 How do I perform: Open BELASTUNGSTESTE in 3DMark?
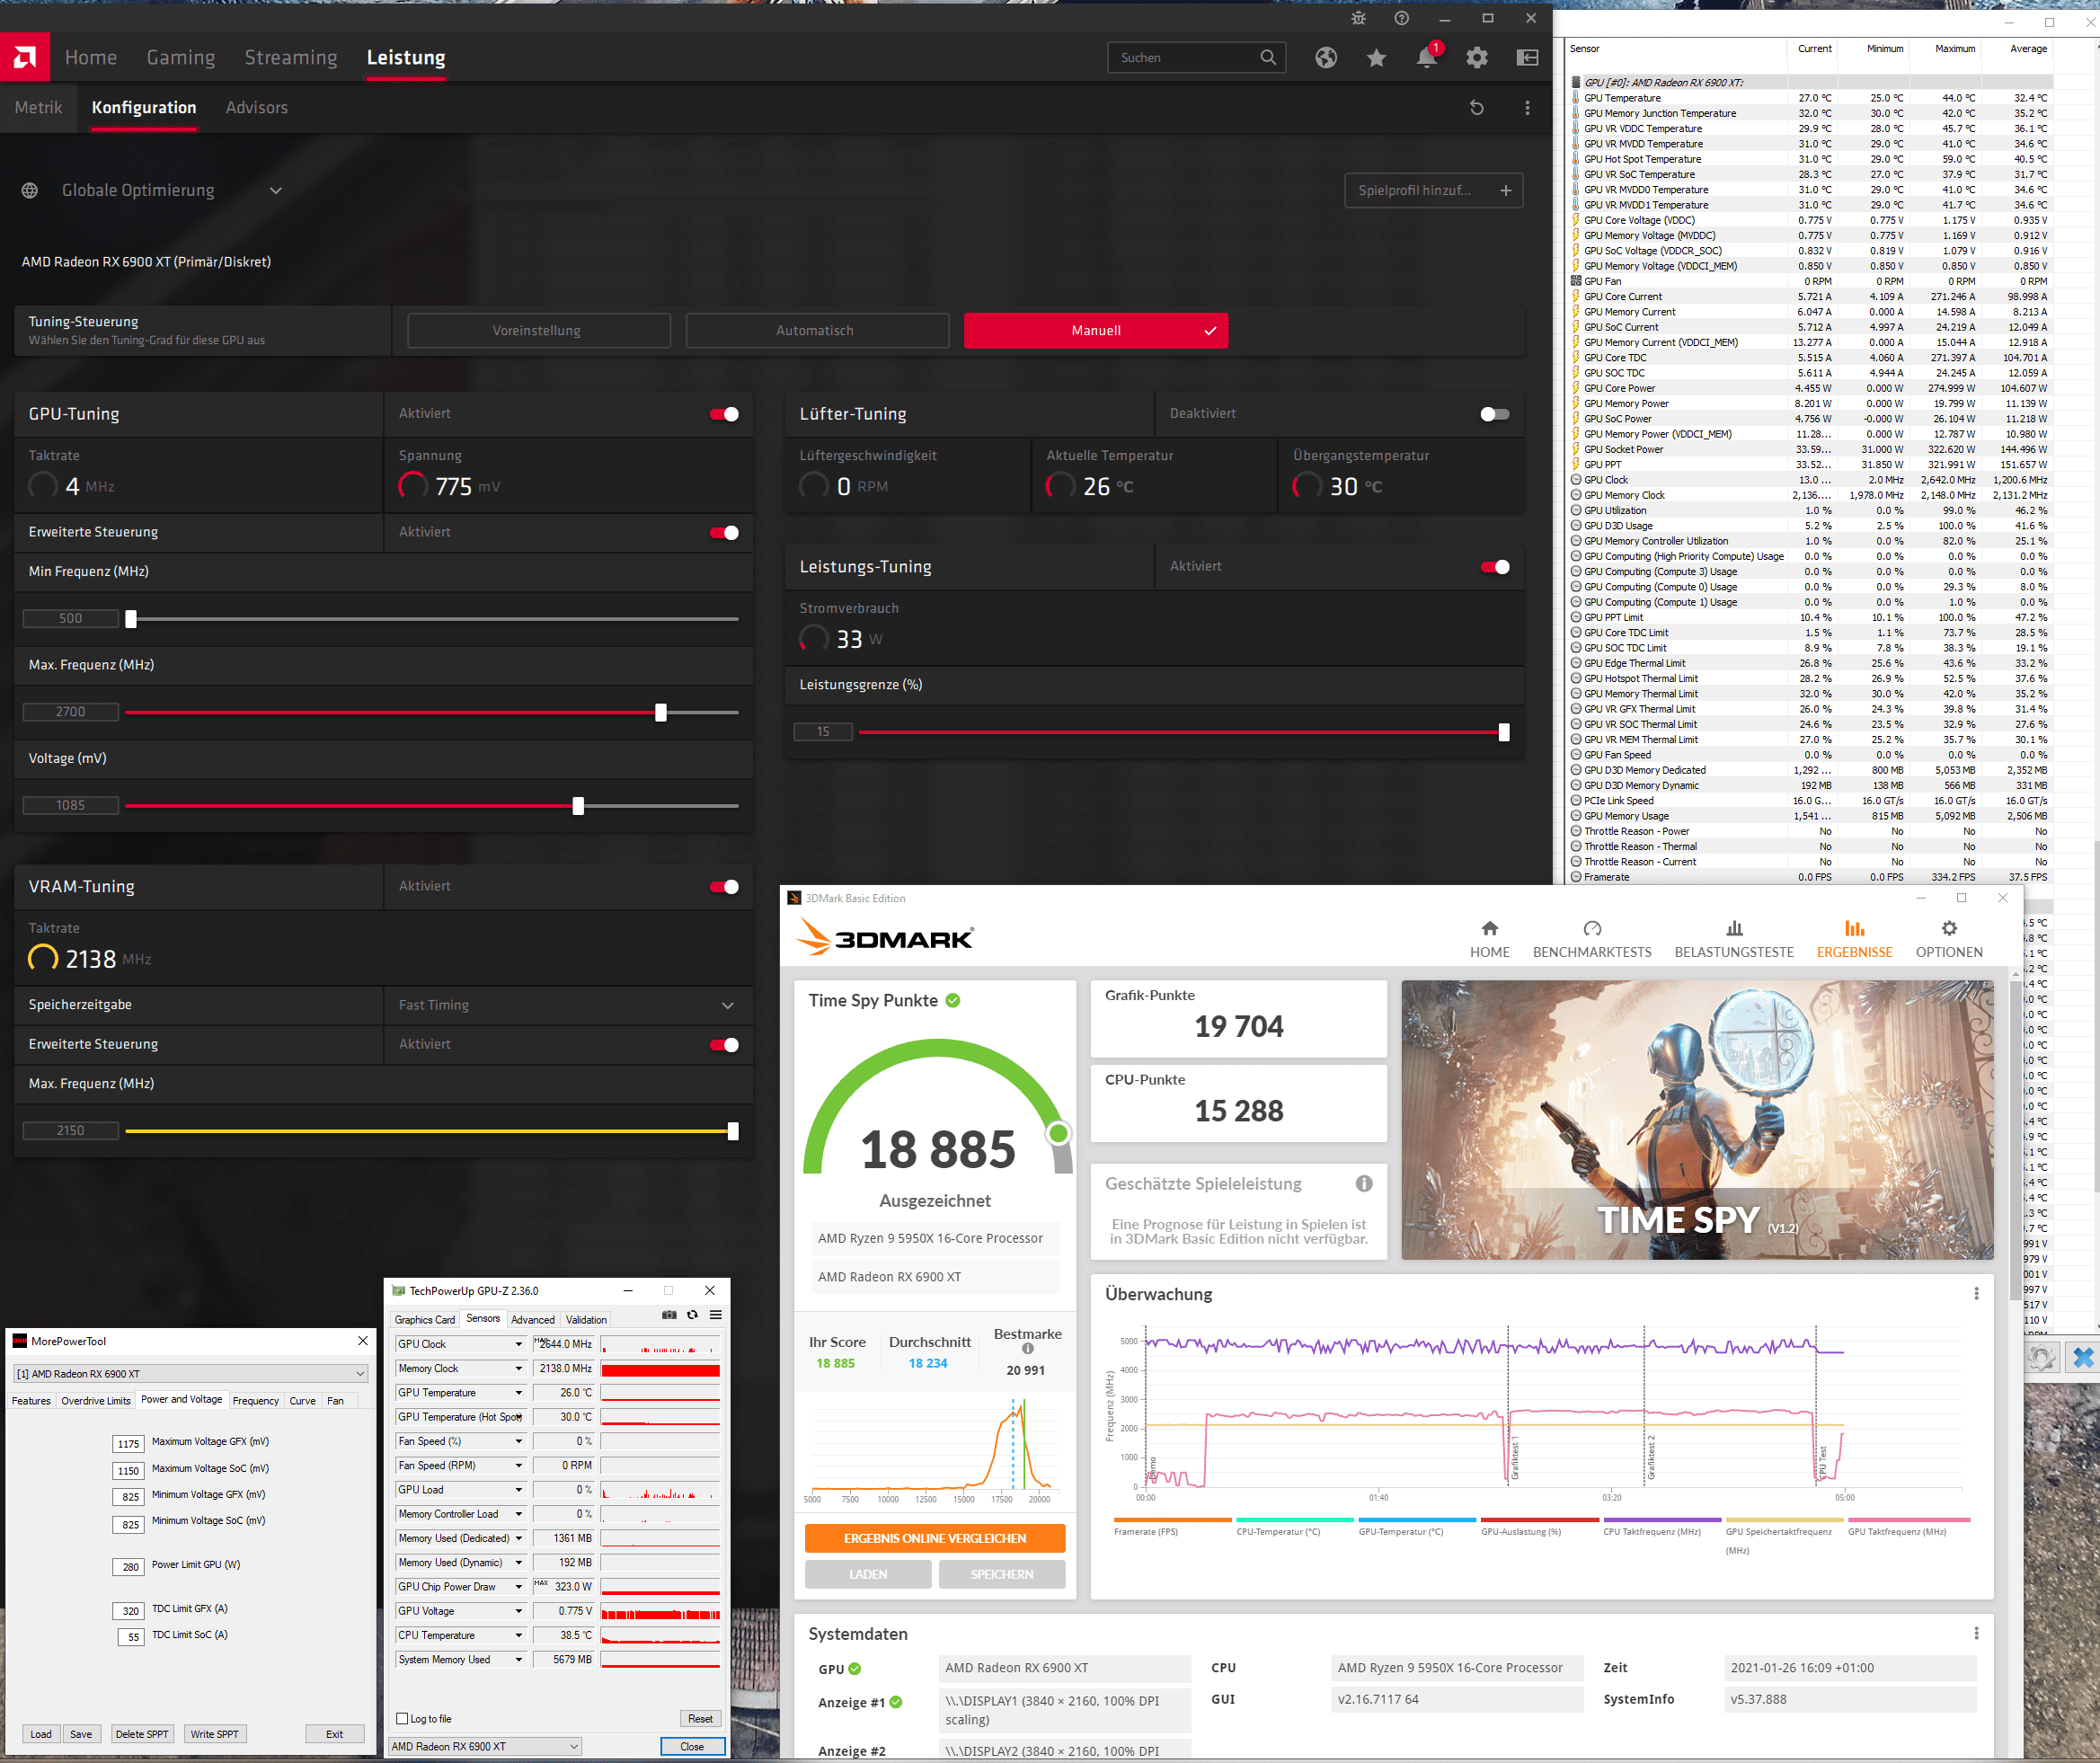pyautogui.click(x=1734, y=939)
